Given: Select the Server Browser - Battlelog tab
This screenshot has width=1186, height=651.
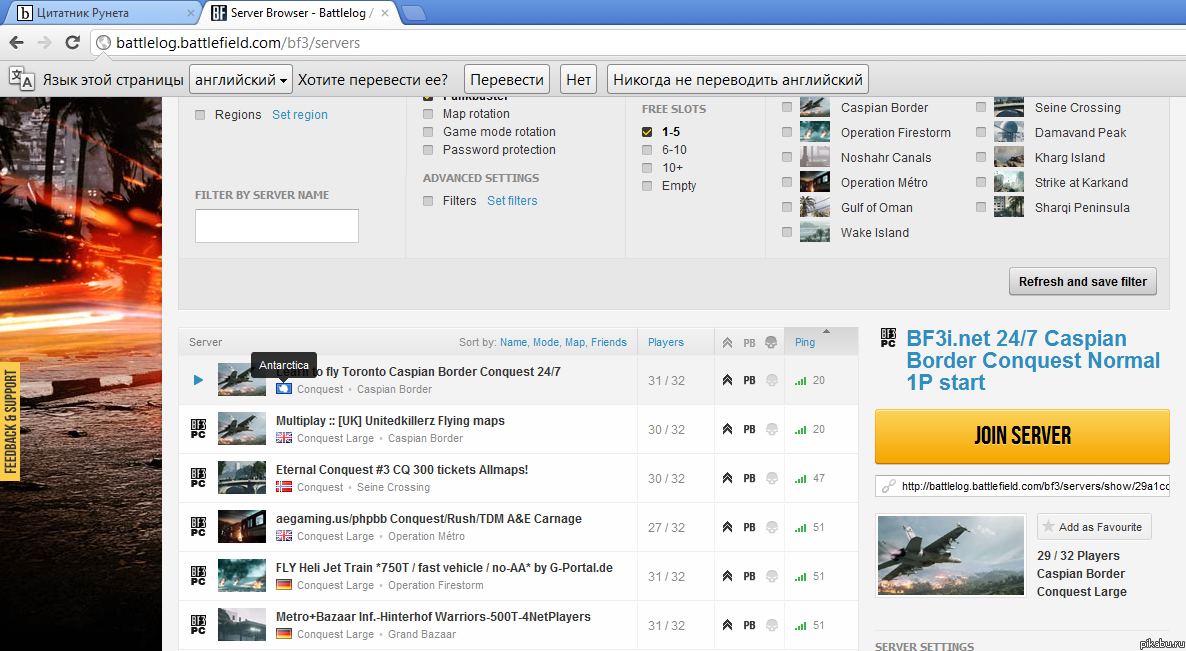Looking at the screenshot, I should pyautogui.click(x=300, y=13).
